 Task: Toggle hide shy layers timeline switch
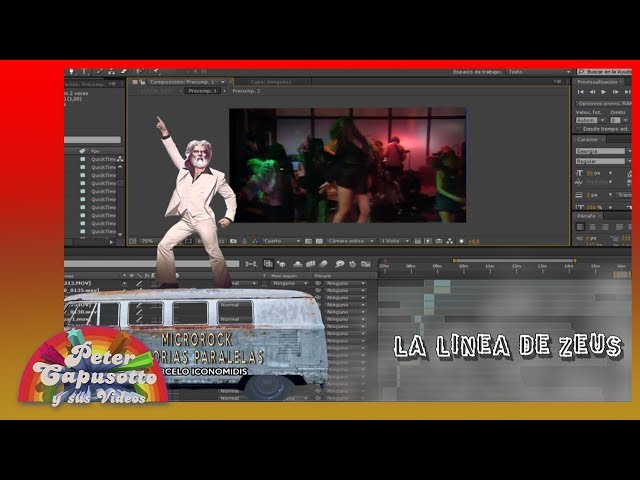point(298,264)
